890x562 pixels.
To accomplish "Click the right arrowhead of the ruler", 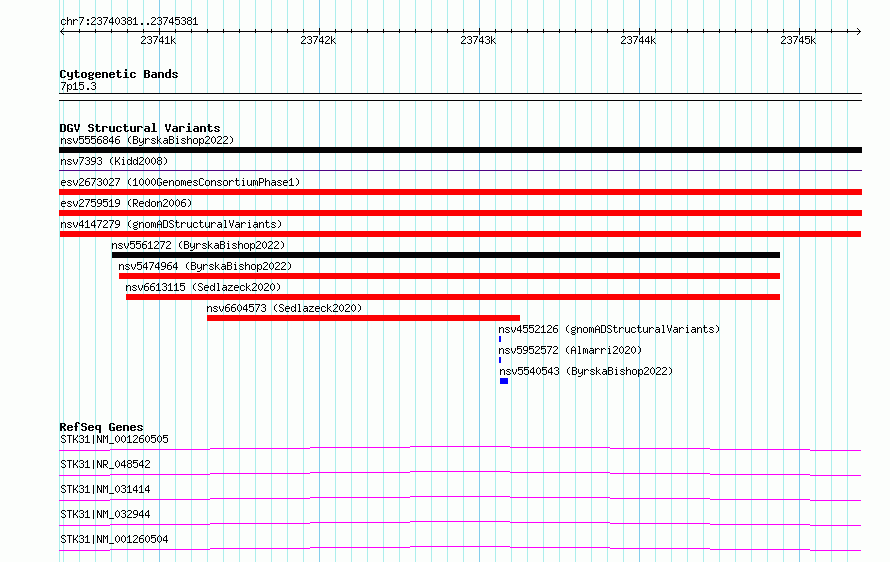I will [859, 32].
